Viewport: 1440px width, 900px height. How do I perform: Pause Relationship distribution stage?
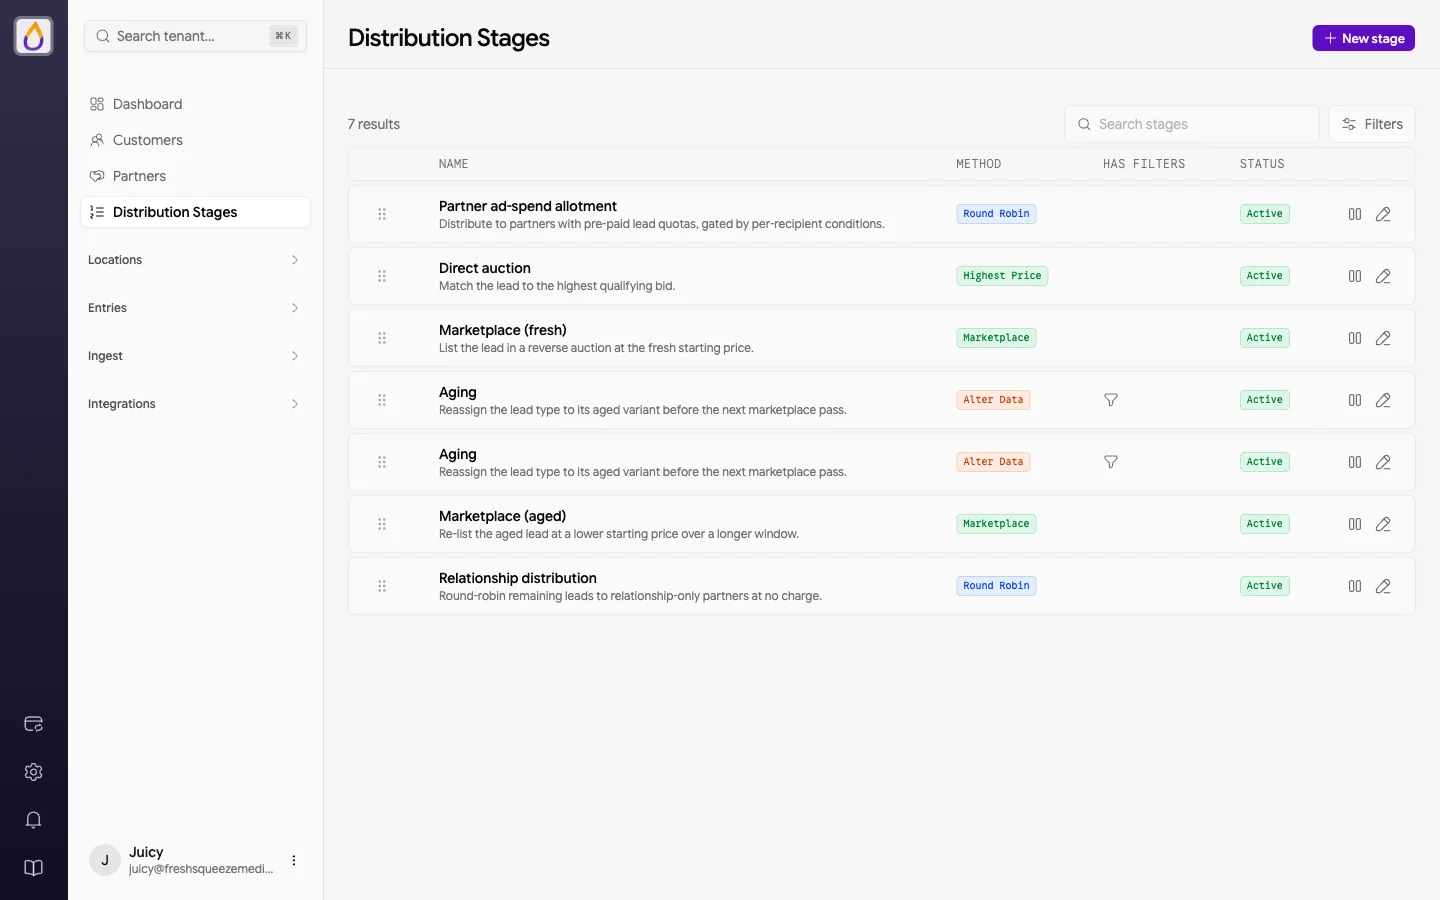pos(1355,586)
